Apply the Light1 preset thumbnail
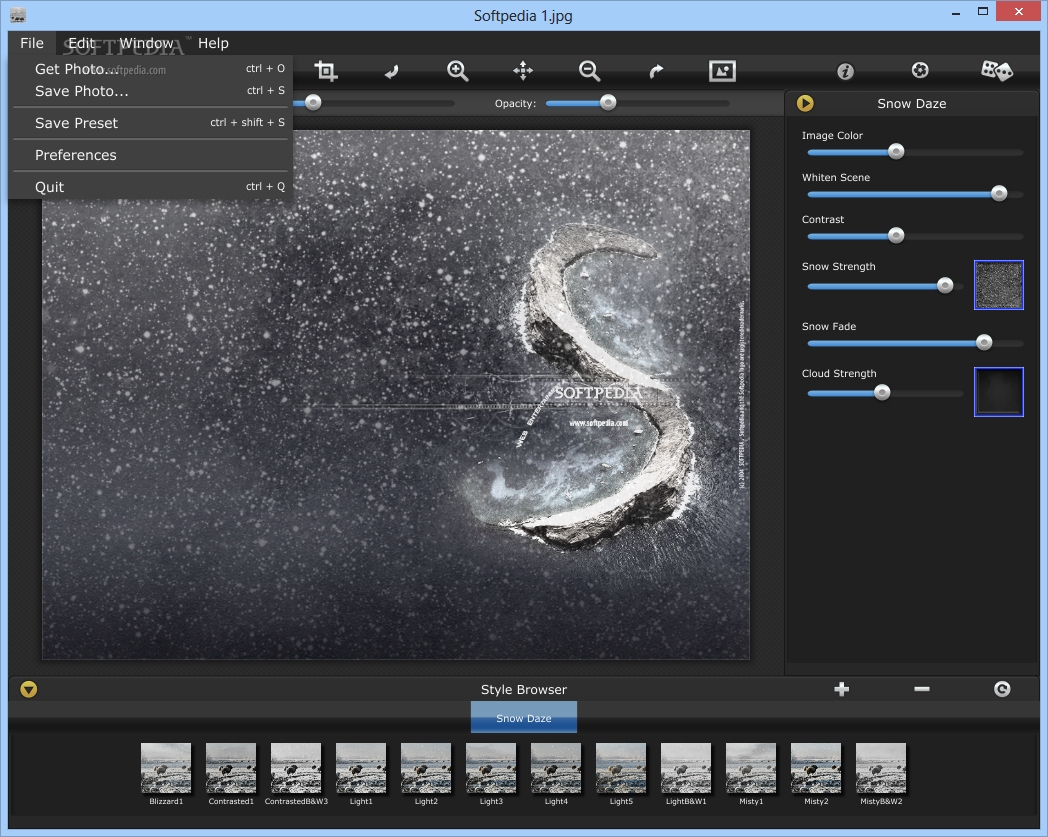 point(361,768)
